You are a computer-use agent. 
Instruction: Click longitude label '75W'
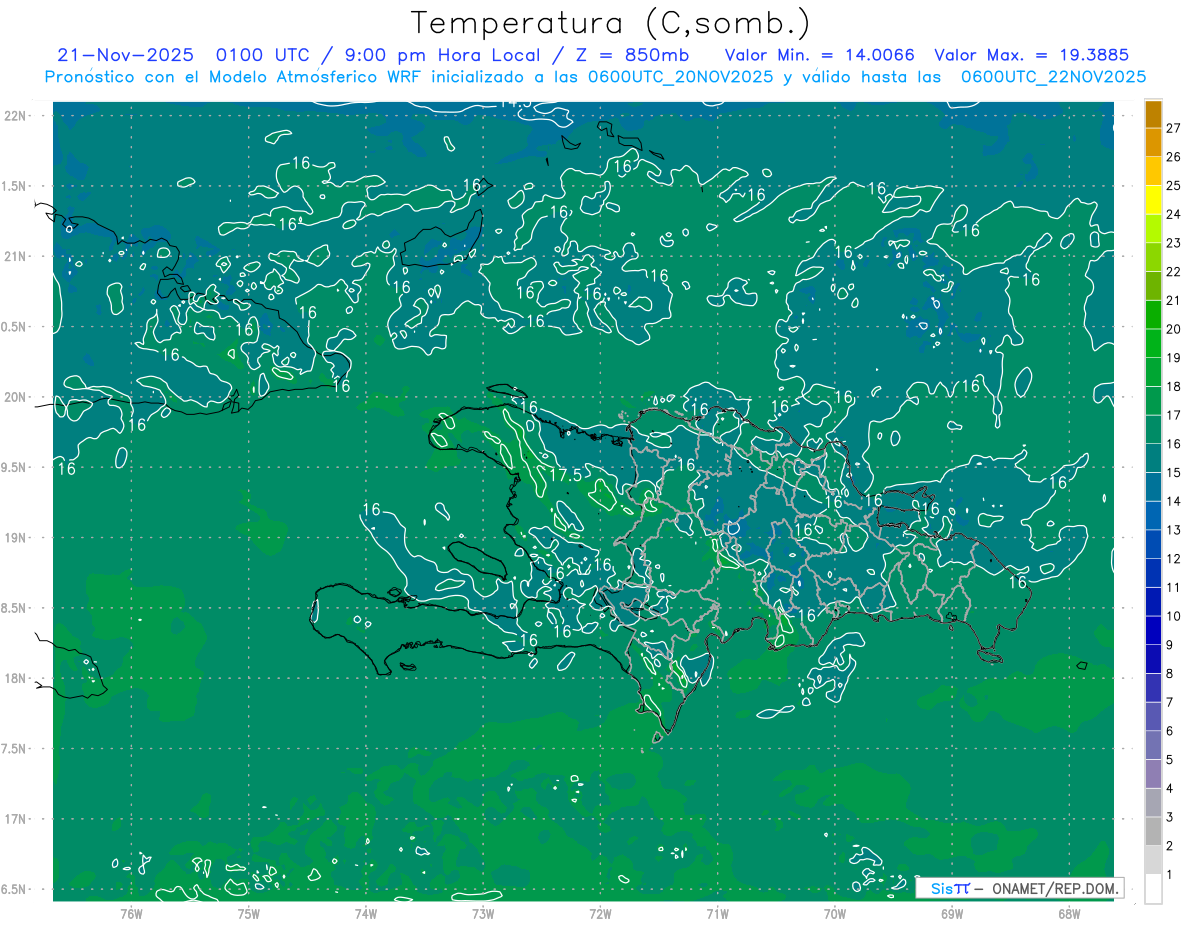pyautogui.click(x=249, y=914)
